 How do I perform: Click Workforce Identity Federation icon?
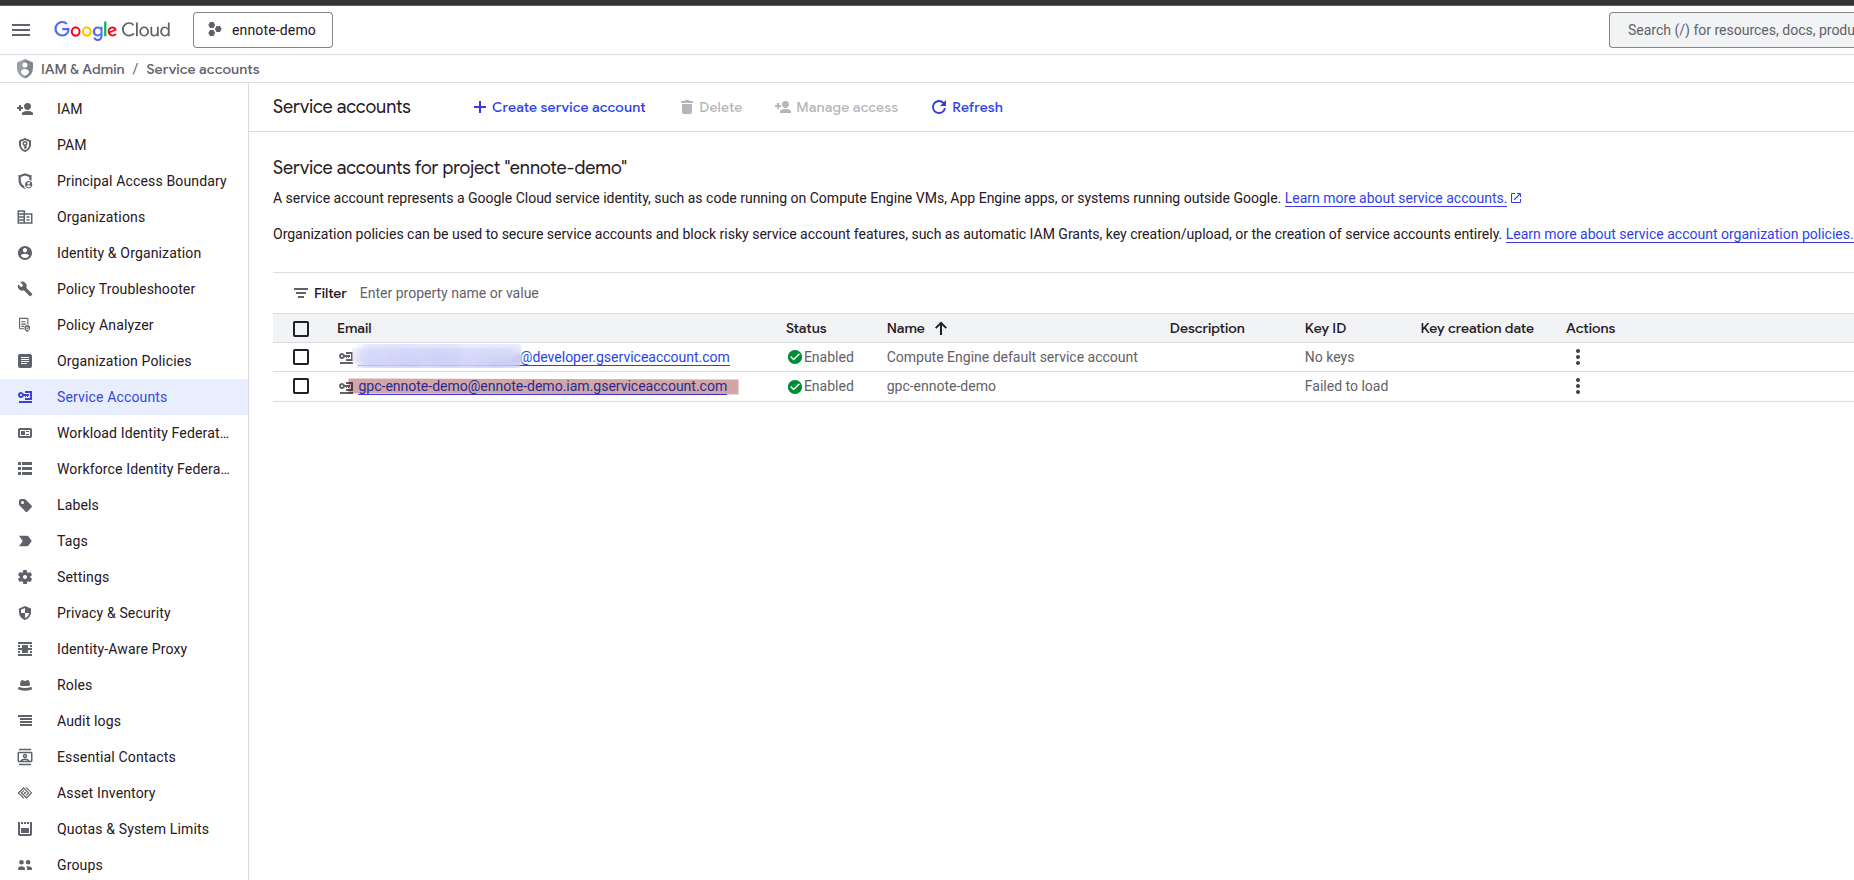coord(25,469)
